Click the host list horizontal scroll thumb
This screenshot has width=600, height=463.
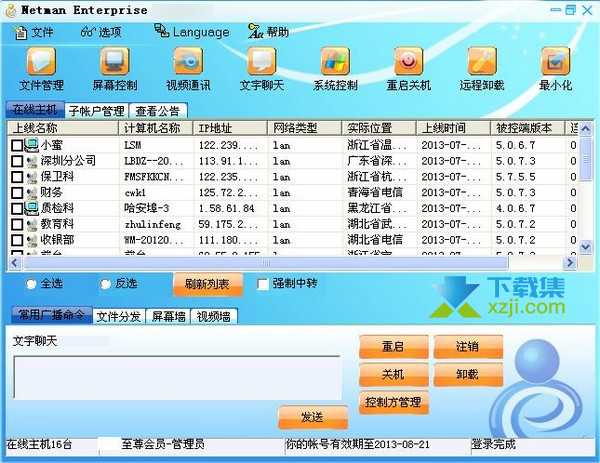point(266,262)
